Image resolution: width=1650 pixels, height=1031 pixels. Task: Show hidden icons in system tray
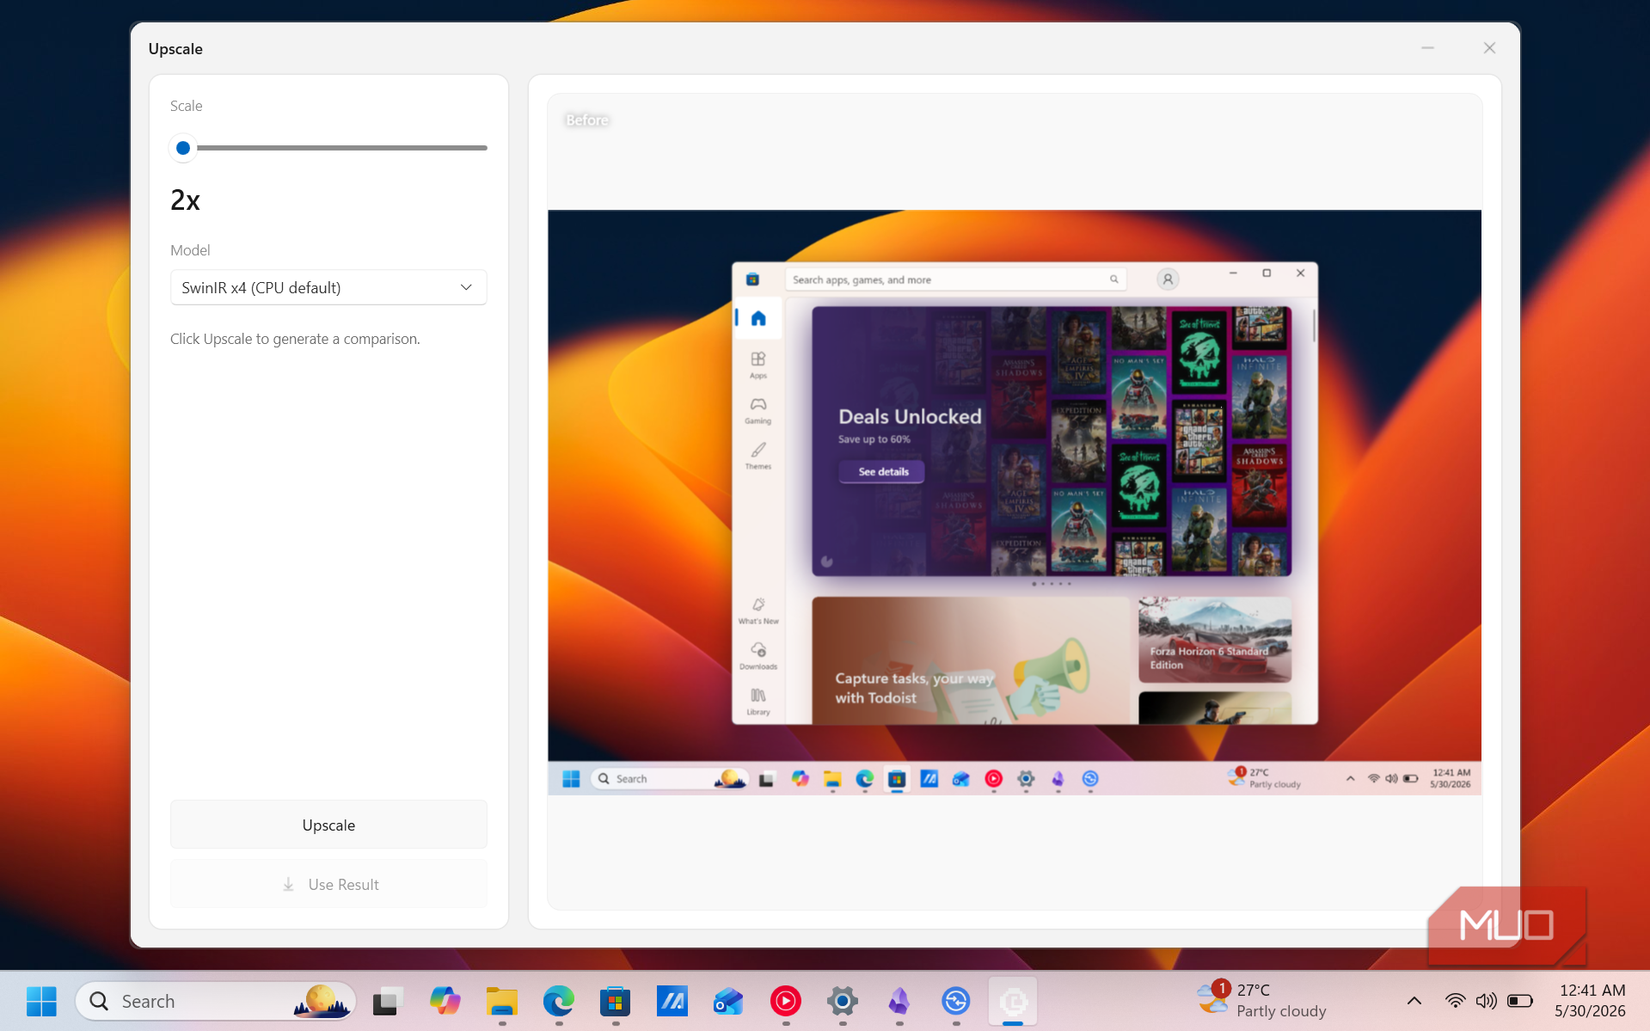pos(1414,1001)
